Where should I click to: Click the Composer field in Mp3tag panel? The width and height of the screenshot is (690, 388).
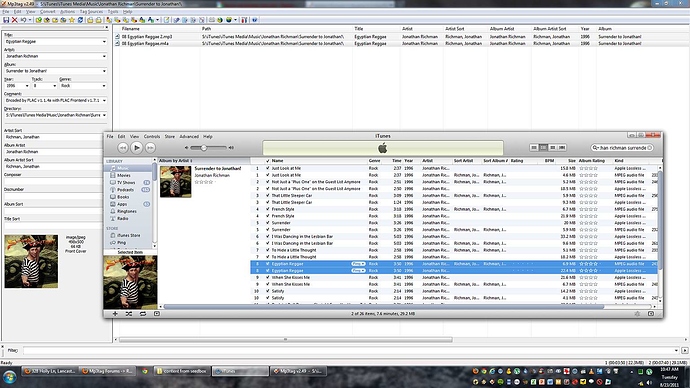(53, 181)
